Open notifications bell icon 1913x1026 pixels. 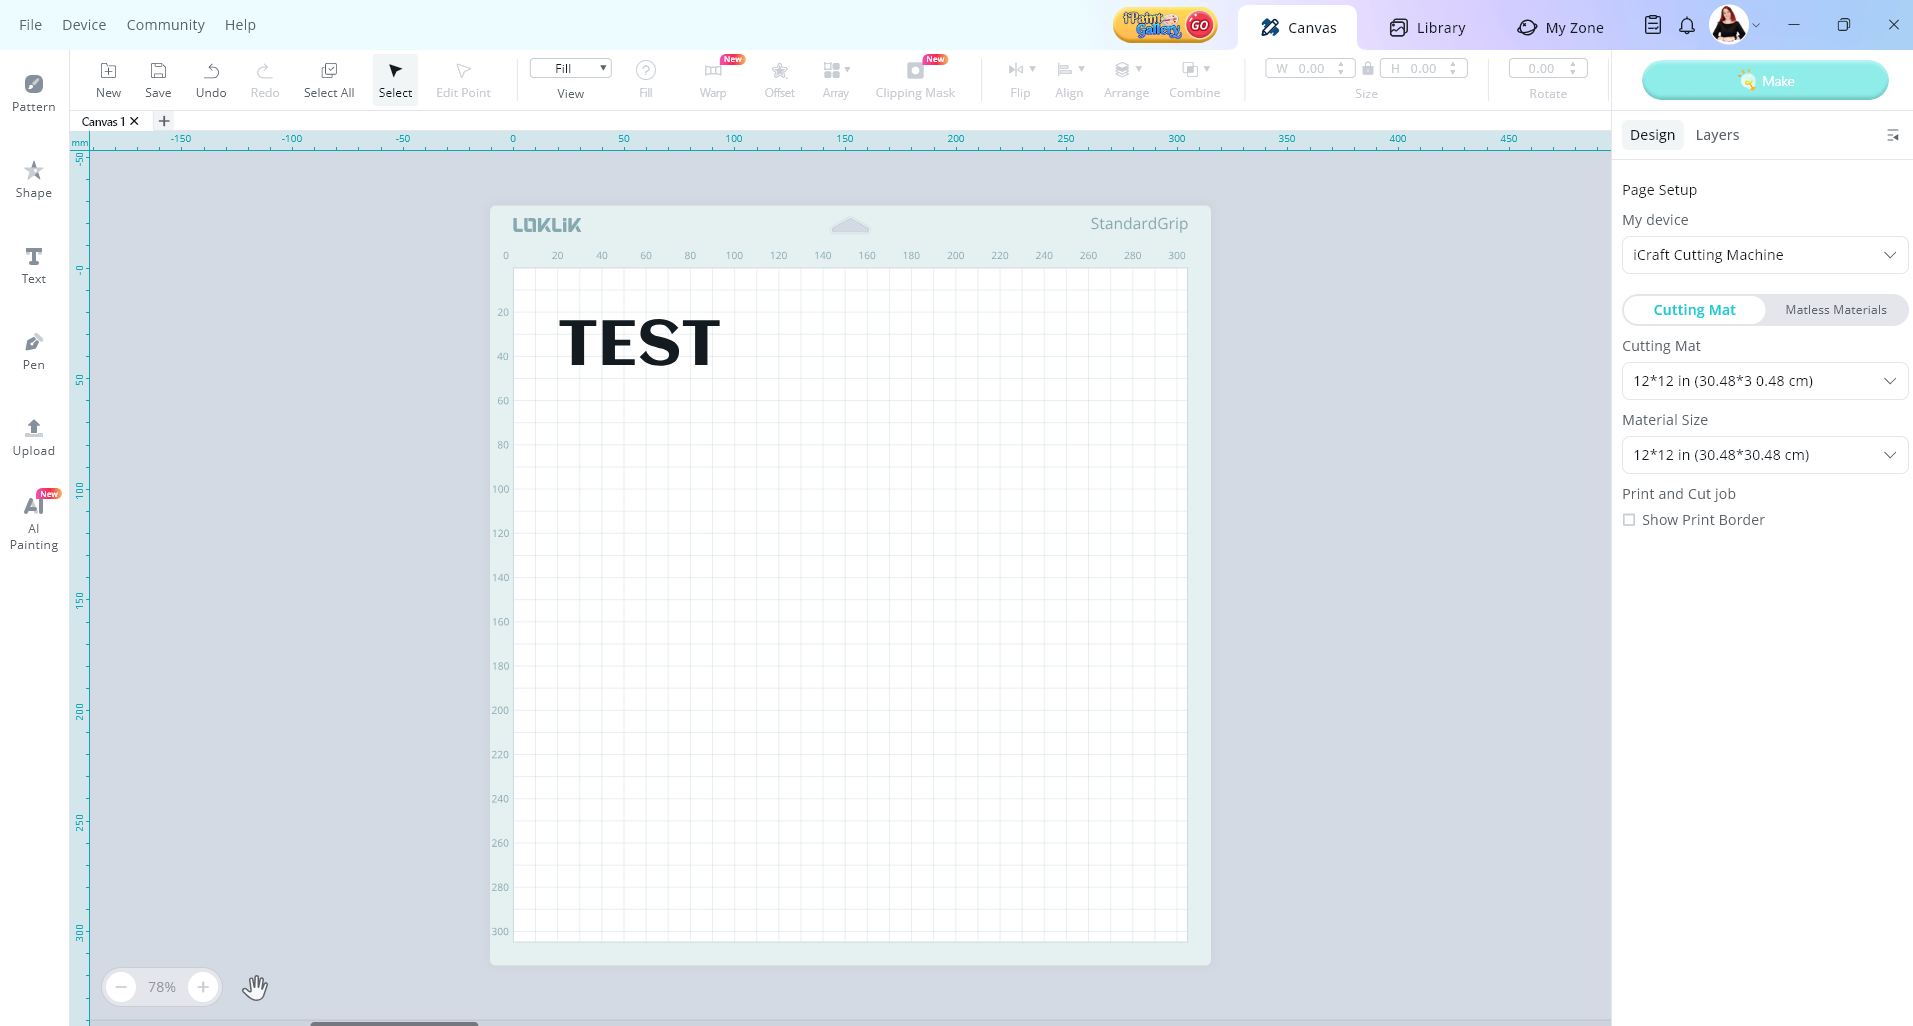(1687, 26)
